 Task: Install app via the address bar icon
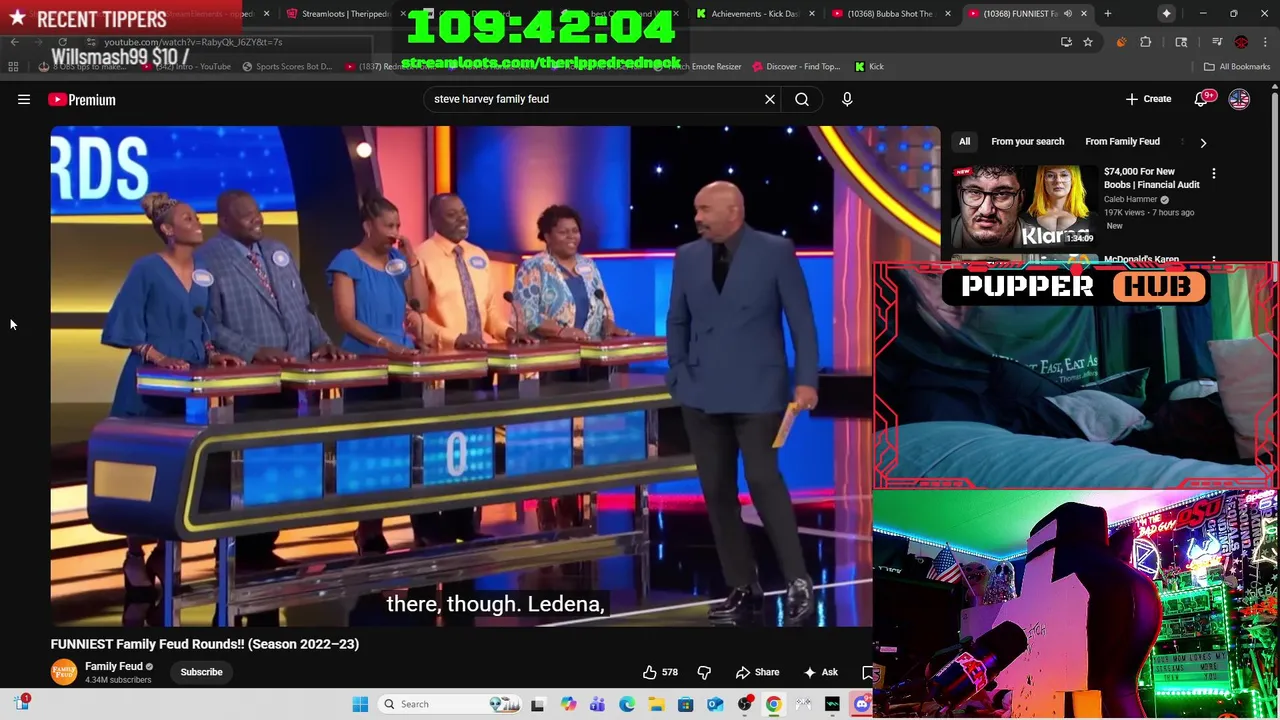(x=1066, y=42)
